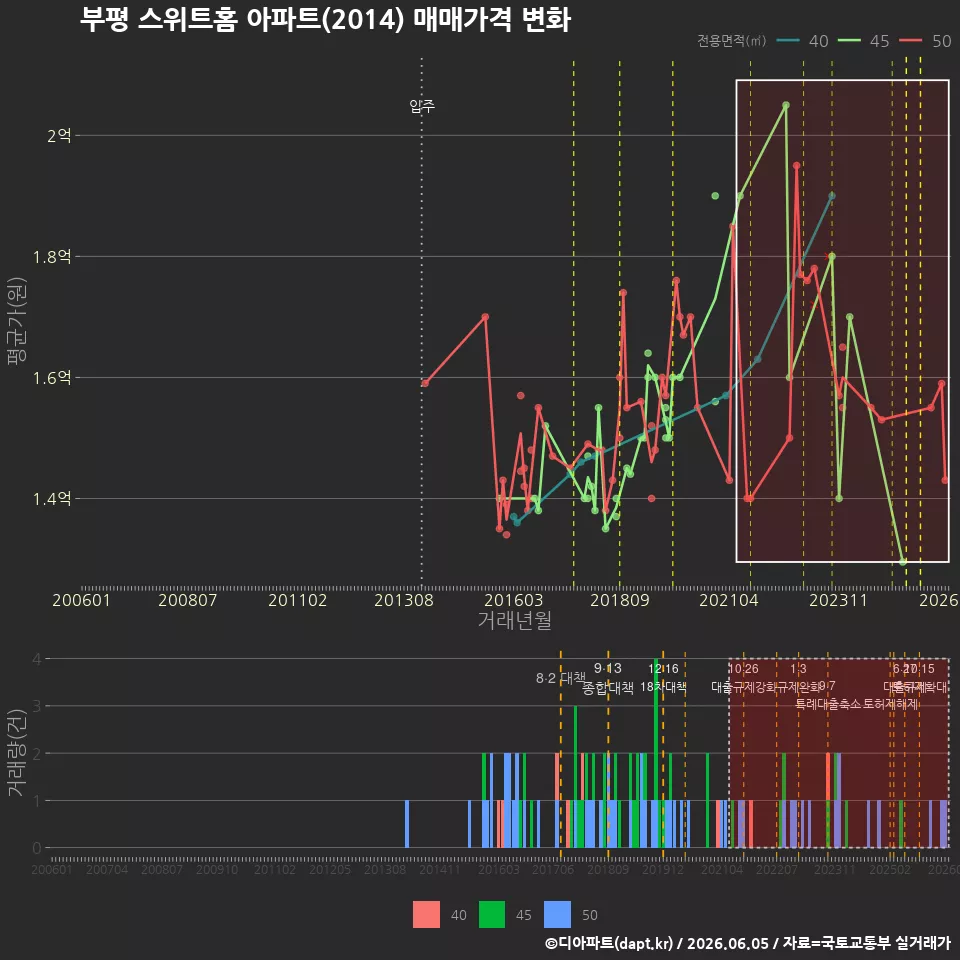
Task: Click the 201308 tick on price chart
Action: click(x=403, y=599)
